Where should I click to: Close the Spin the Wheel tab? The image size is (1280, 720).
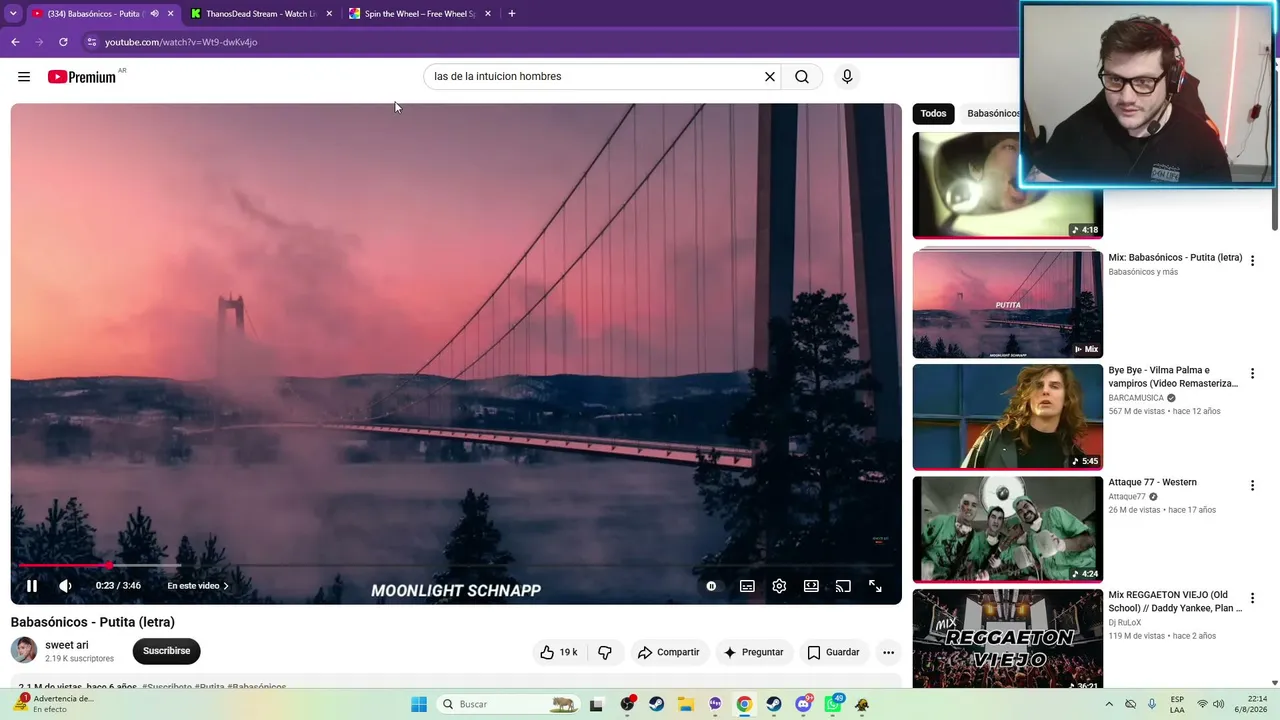(x=488, y=14)
